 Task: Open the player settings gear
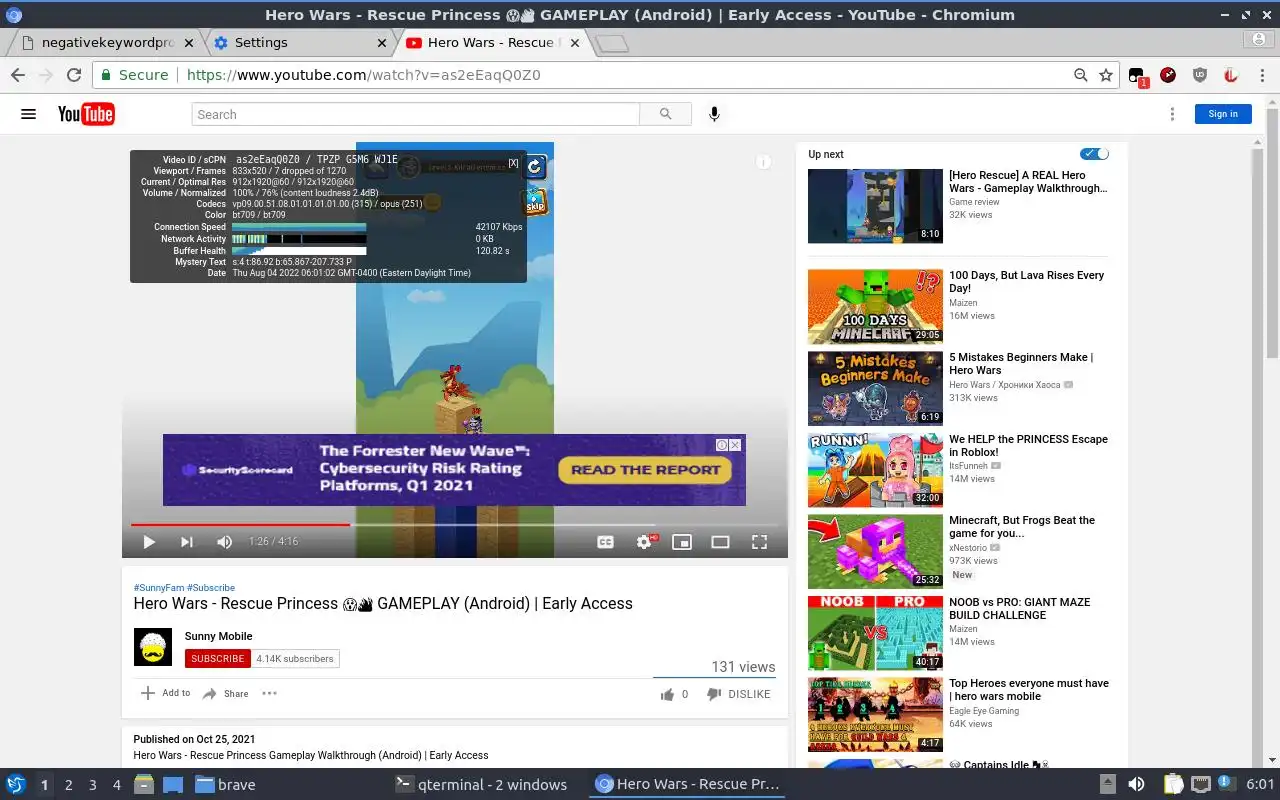pos(644,542)
